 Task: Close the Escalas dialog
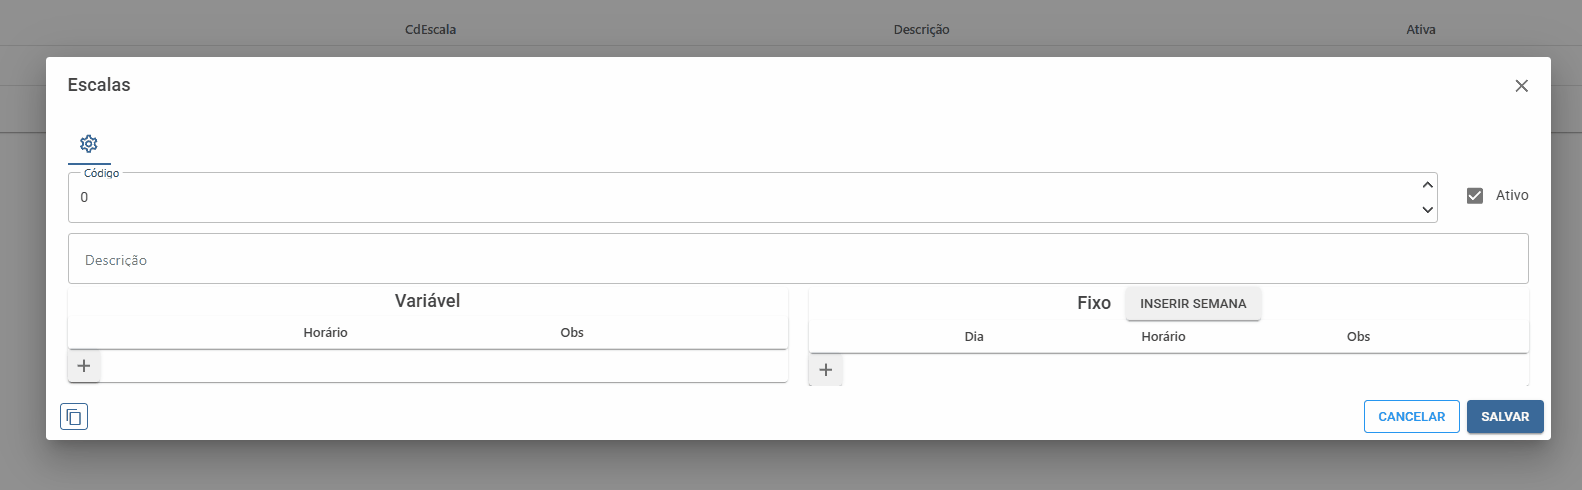(1521, 86)
